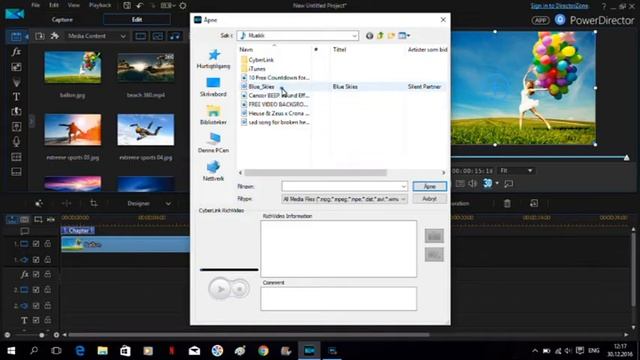
Task: Open the Title Room T icon
Action: point(16,97)
